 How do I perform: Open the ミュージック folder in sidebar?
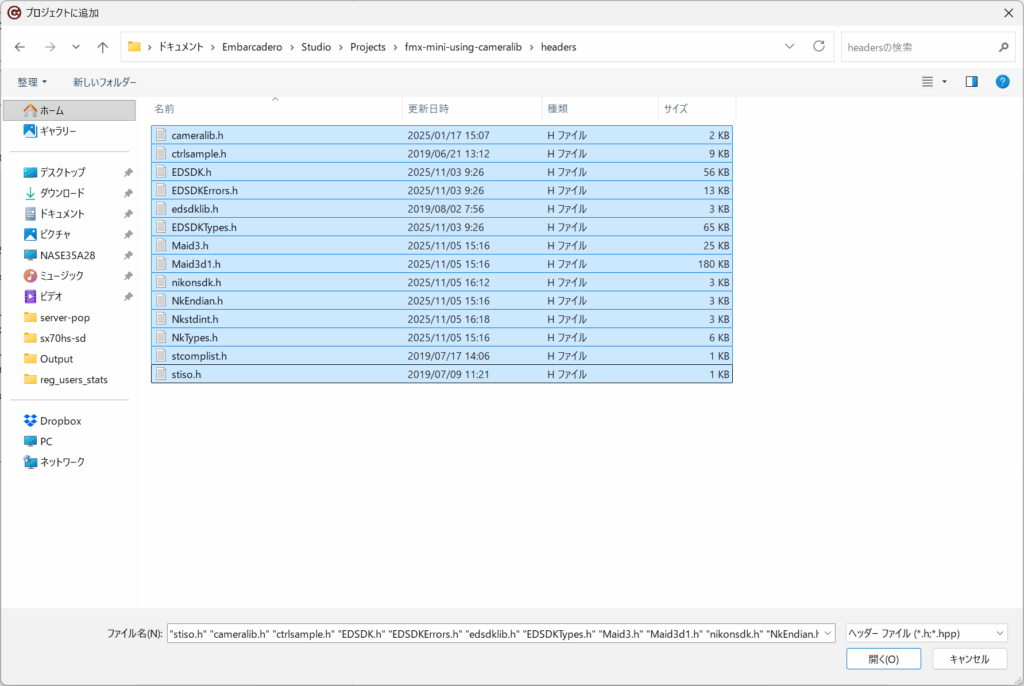tap(61, 275)
